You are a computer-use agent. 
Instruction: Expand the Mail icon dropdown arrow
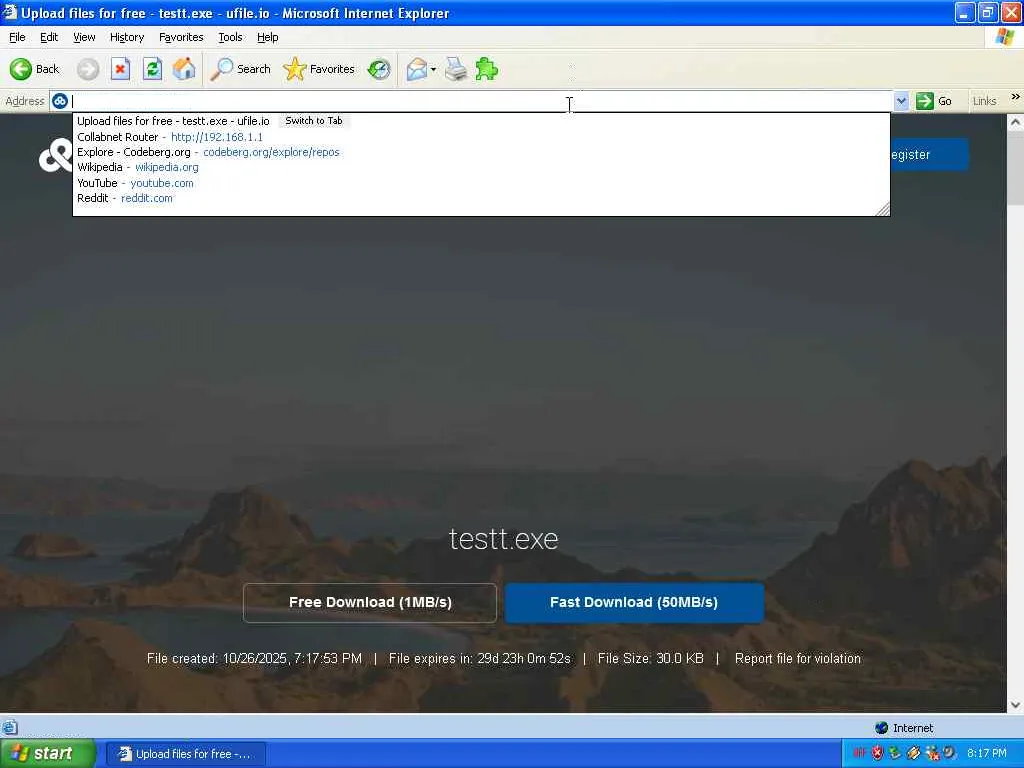(x=434, y=69)
